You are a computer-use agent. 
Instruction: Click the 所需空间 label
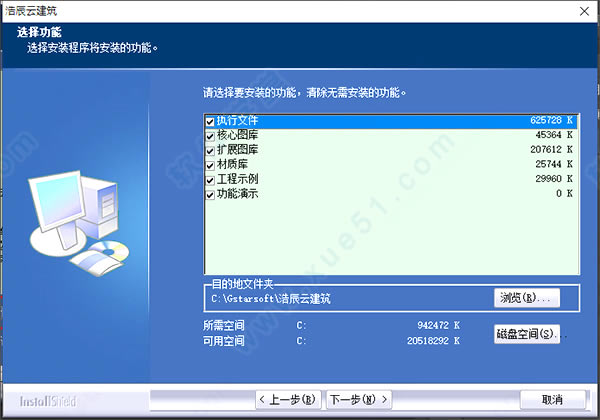(224, 326)
